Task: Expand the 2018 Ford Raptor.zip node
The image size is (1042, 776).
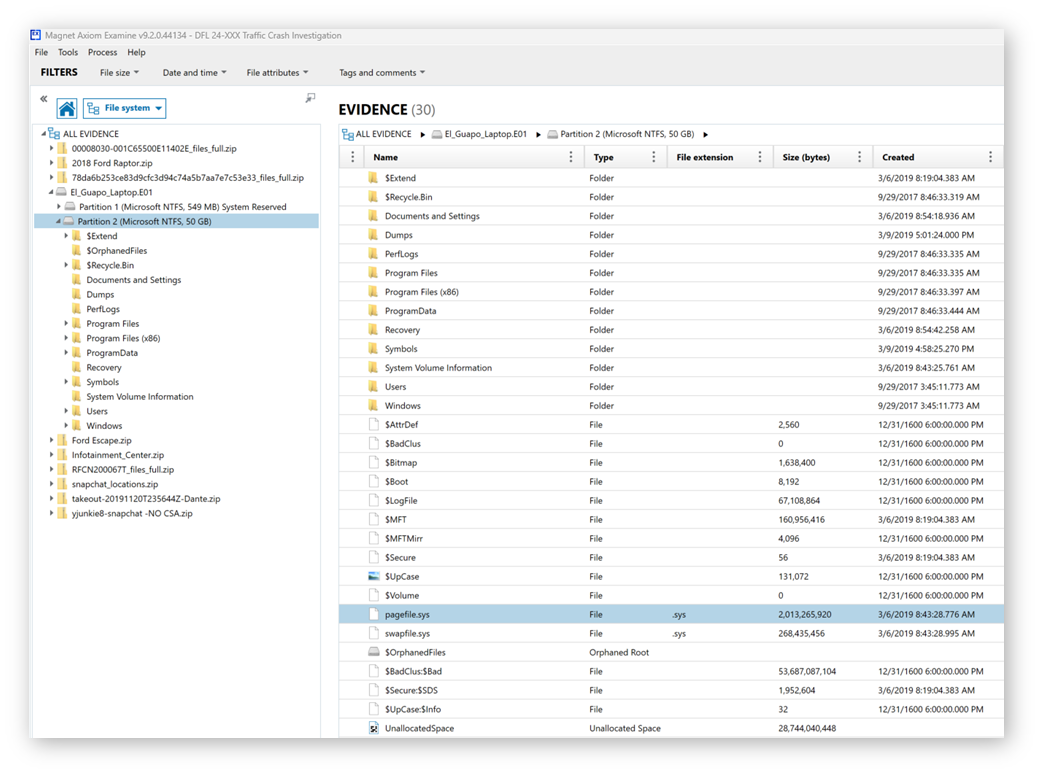Action: tap(51, 163)
